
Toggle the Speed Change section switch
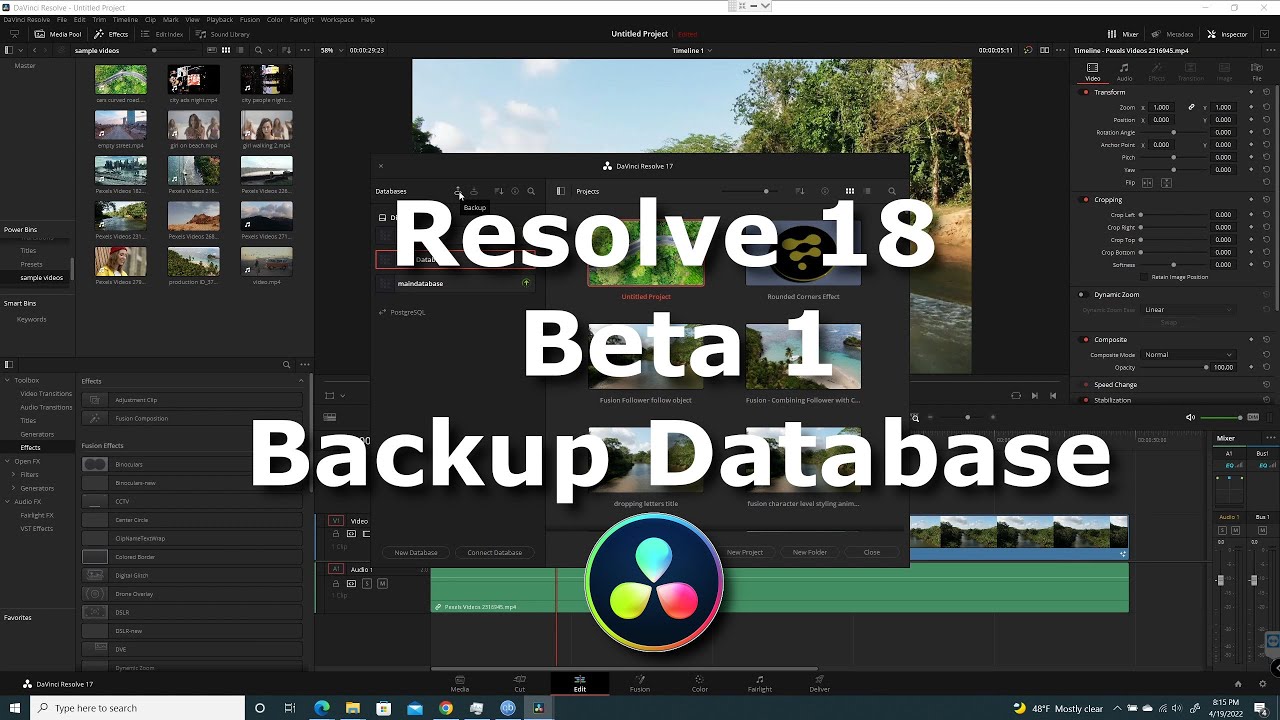(x=1086, y=384)
